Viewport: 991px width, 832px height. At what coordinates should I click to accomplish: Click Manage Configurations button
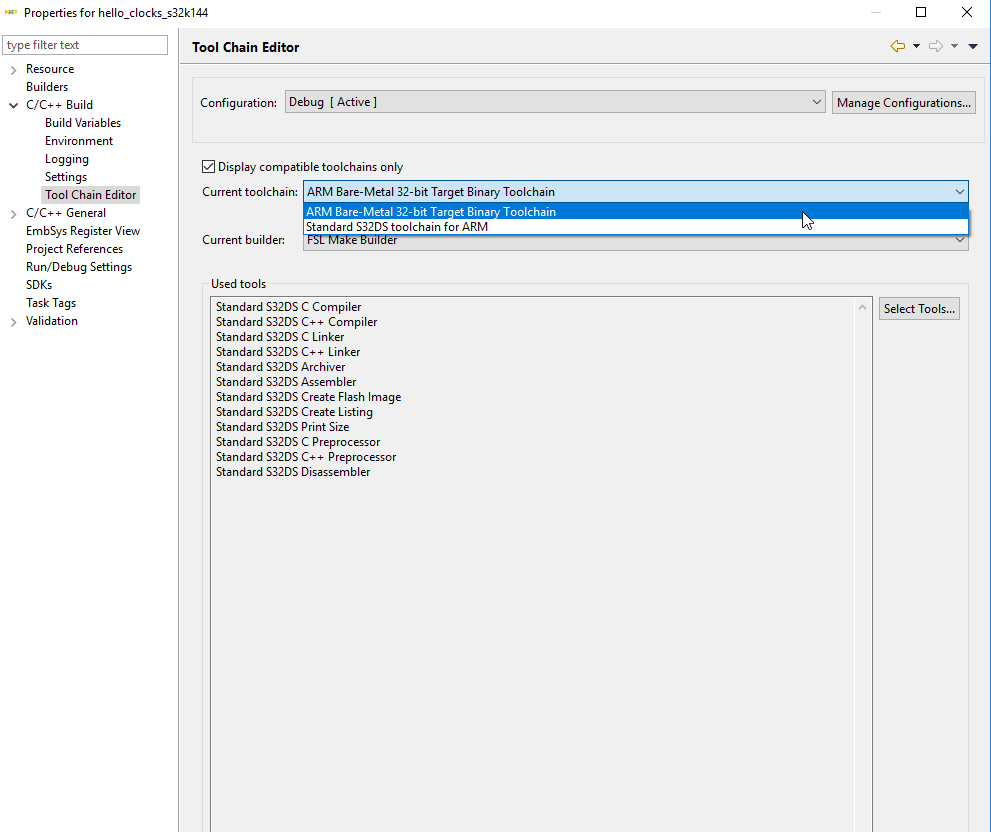point(904,102)
